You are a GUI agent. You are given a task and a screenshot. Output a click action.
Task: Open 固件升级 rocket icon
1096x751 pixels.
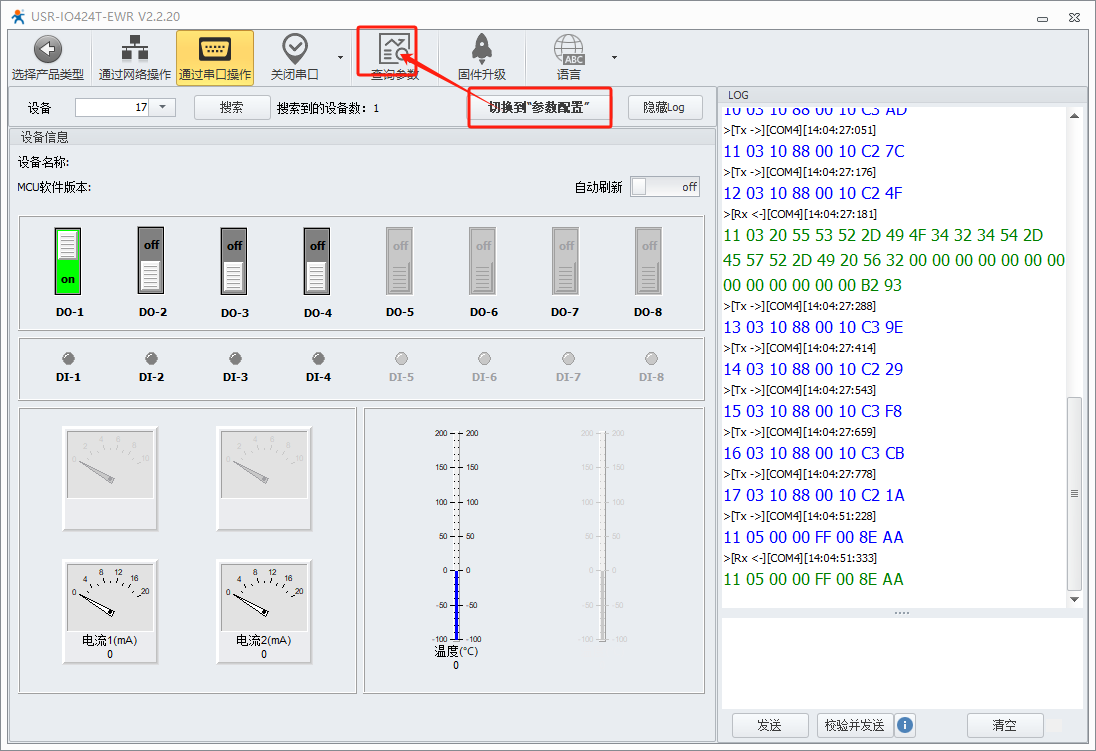(x=482, y=50)
